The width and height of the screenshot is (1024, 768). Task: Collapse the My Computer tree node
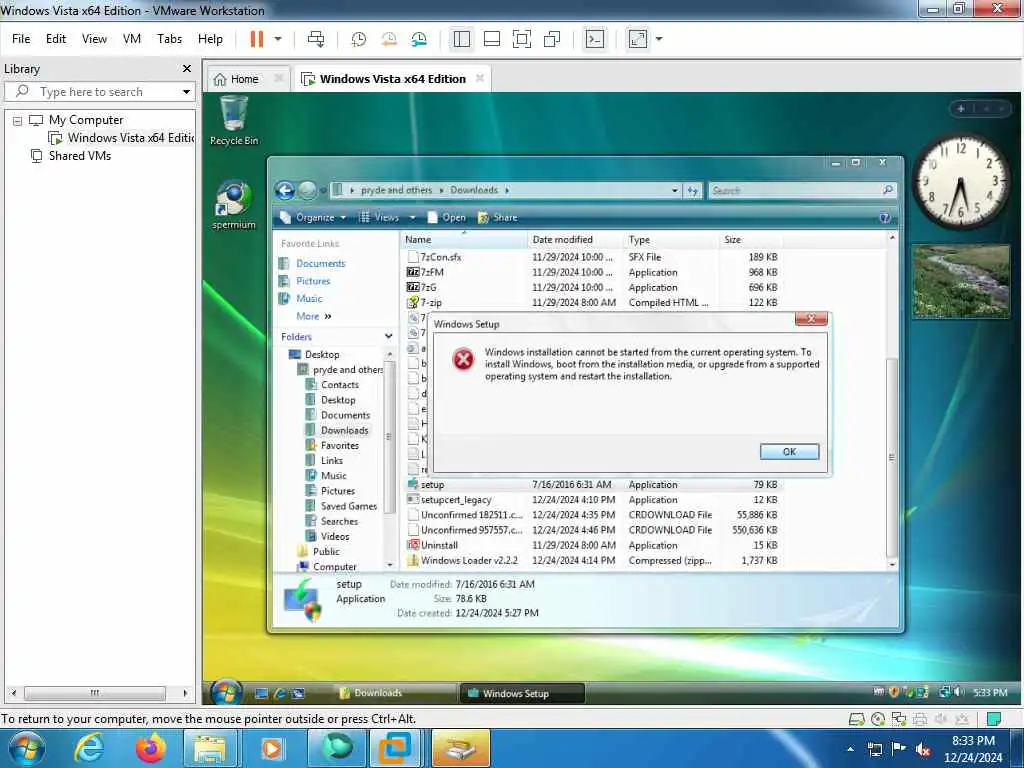[x=18, y=121]
